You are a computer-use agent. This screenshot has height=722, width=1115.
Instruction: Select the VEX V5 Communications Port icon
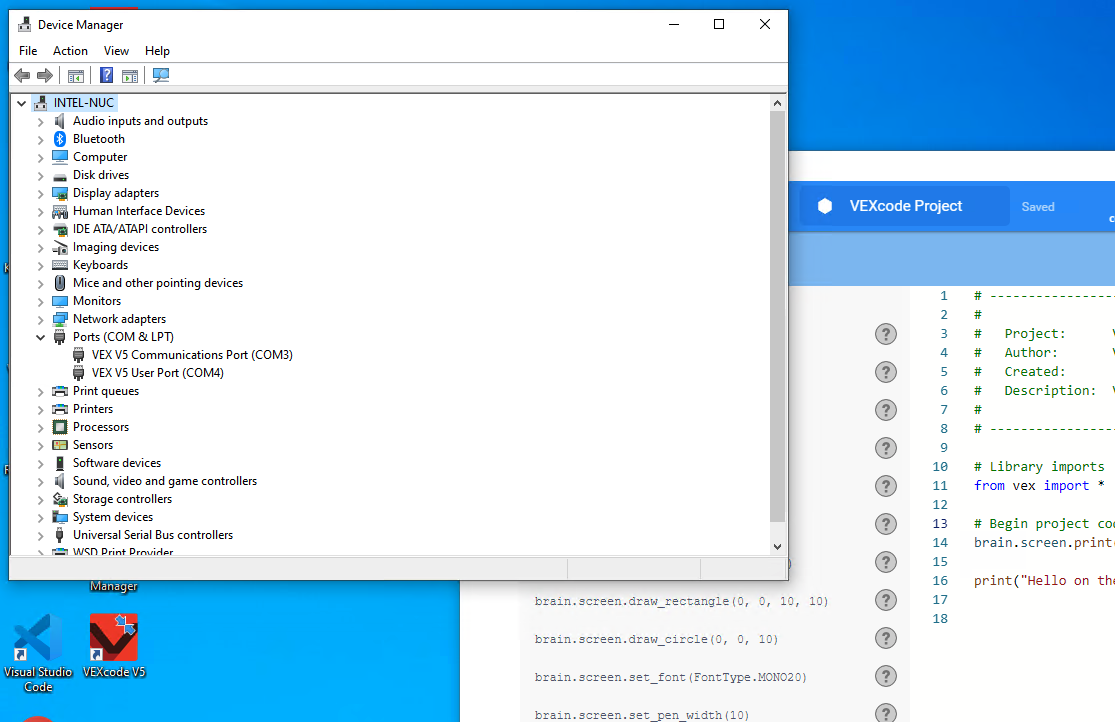(79, 355)
